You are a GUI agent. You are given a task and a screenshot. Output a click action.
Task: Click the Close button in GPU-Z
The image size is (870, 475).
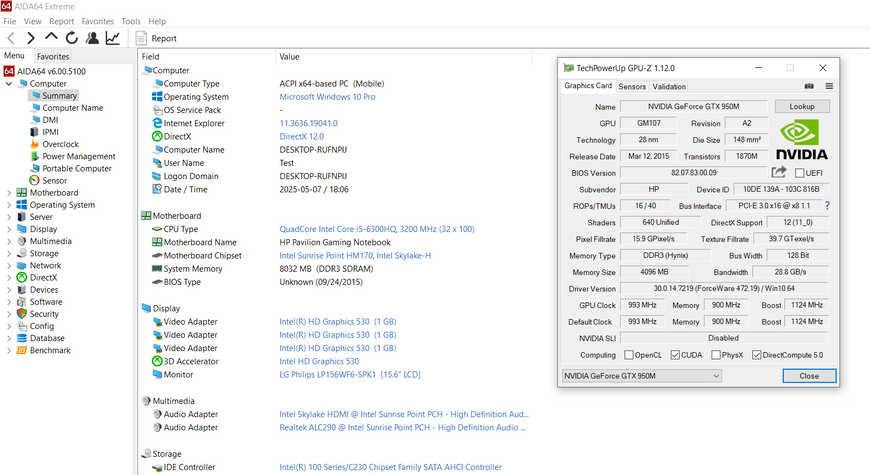point(809,376)
